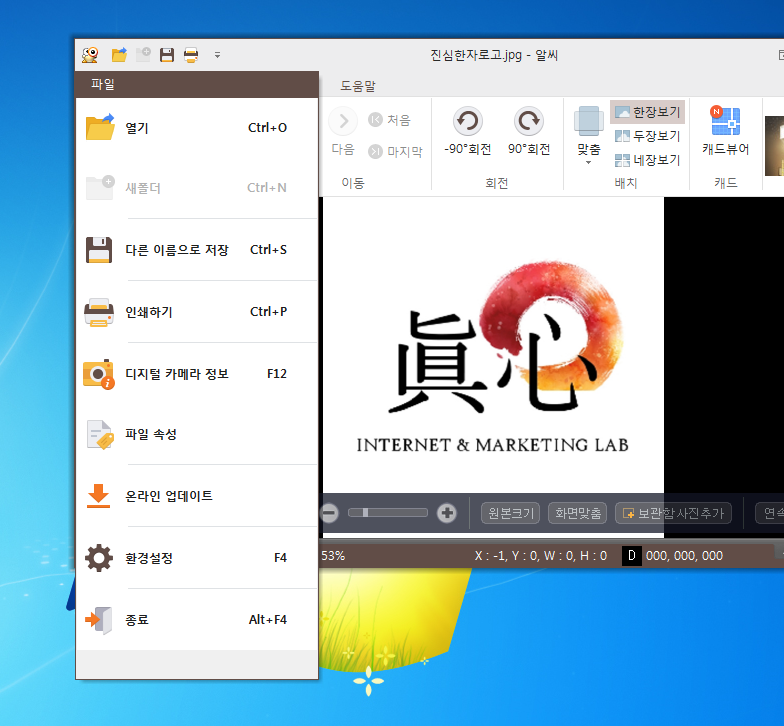The height and width of the screenshot is (726, 784).
Task: Select 열기 from the file menu
Action: [197, 128]
